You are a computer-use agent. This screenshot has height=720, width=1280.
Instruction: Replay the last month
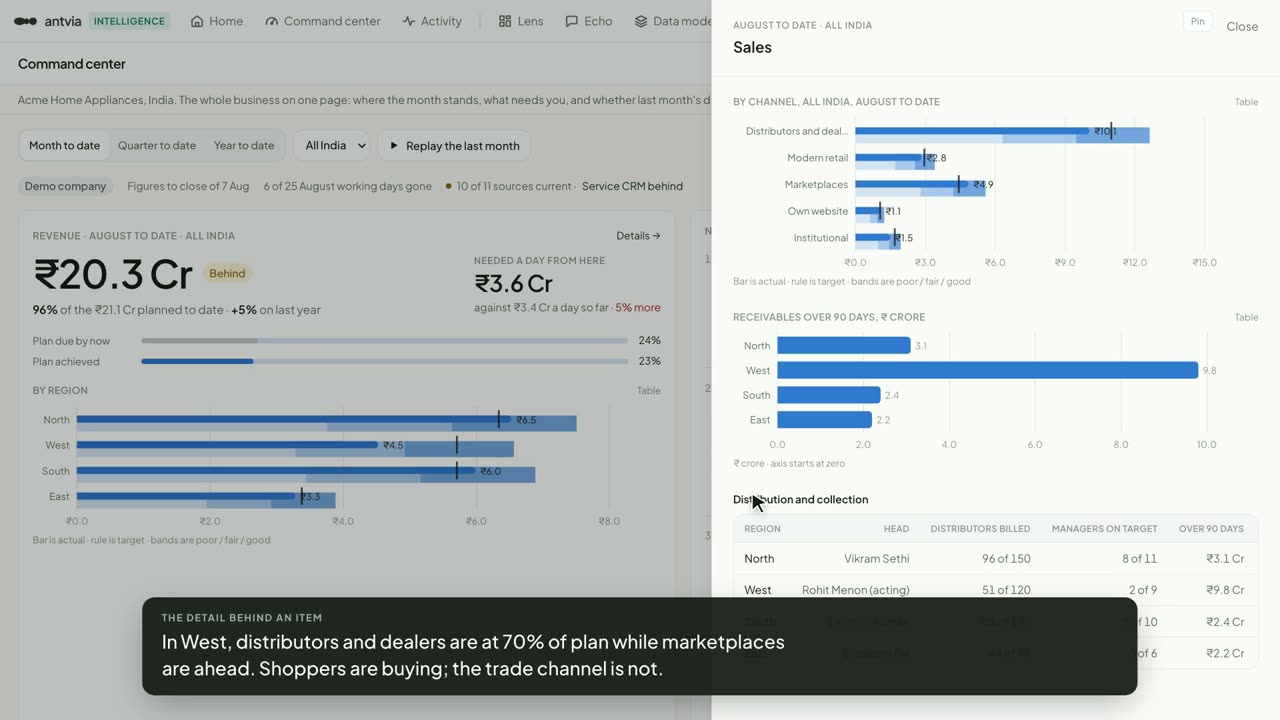454,145
